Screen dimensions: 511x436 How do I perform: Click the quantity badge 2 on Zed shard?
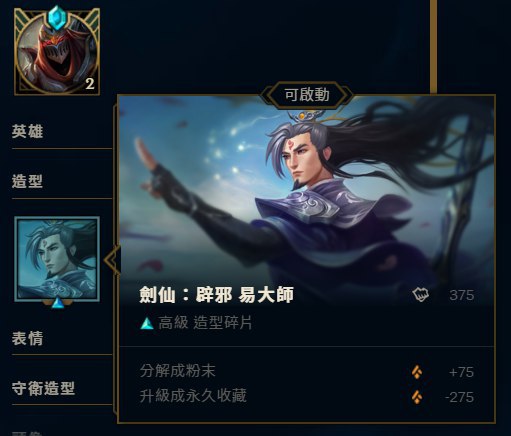(x=90, y=84)
